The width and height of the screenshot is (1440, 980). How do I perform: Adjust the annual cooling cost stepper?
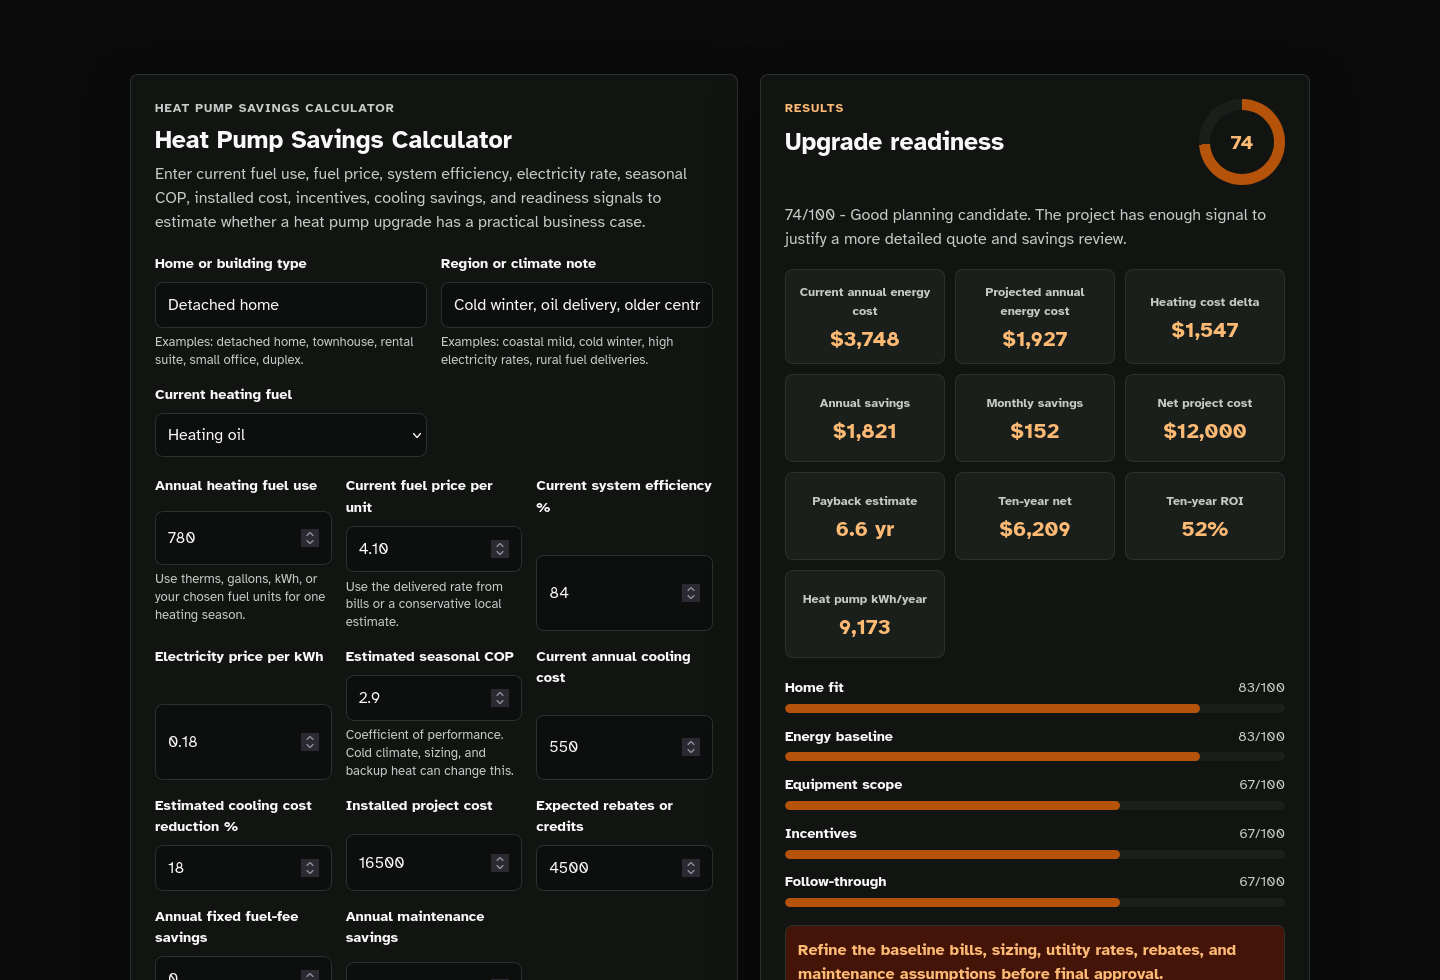[x=691, y=747]
